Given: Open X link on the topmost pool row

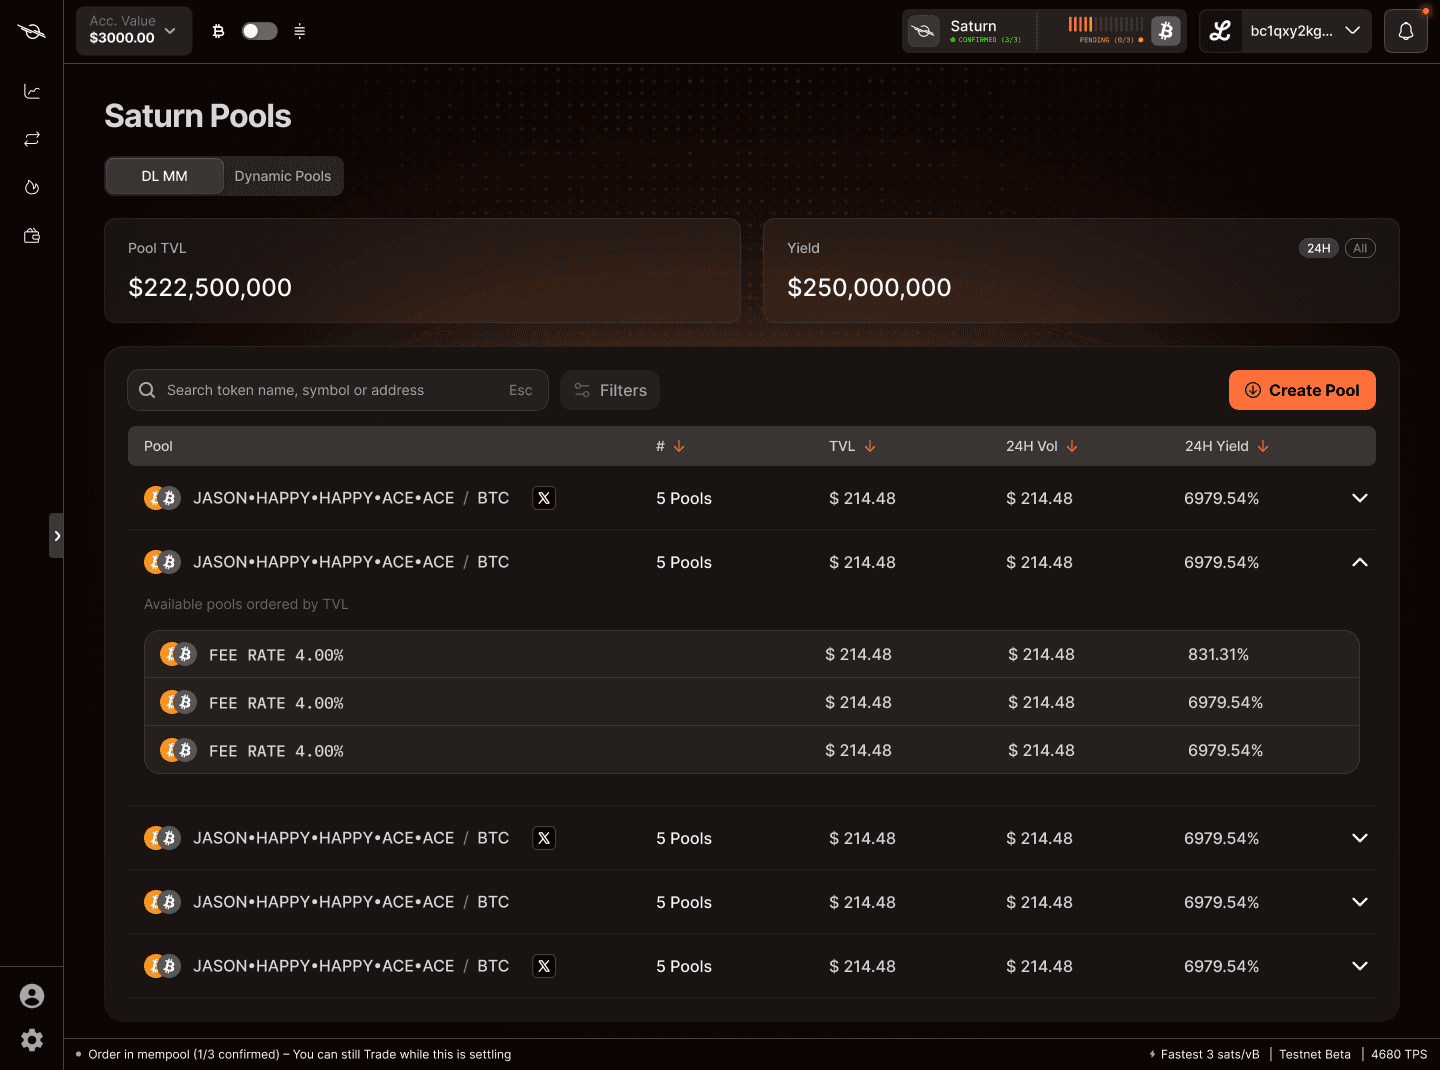Looking at the screenshot, I should click(x=544, y=498).
